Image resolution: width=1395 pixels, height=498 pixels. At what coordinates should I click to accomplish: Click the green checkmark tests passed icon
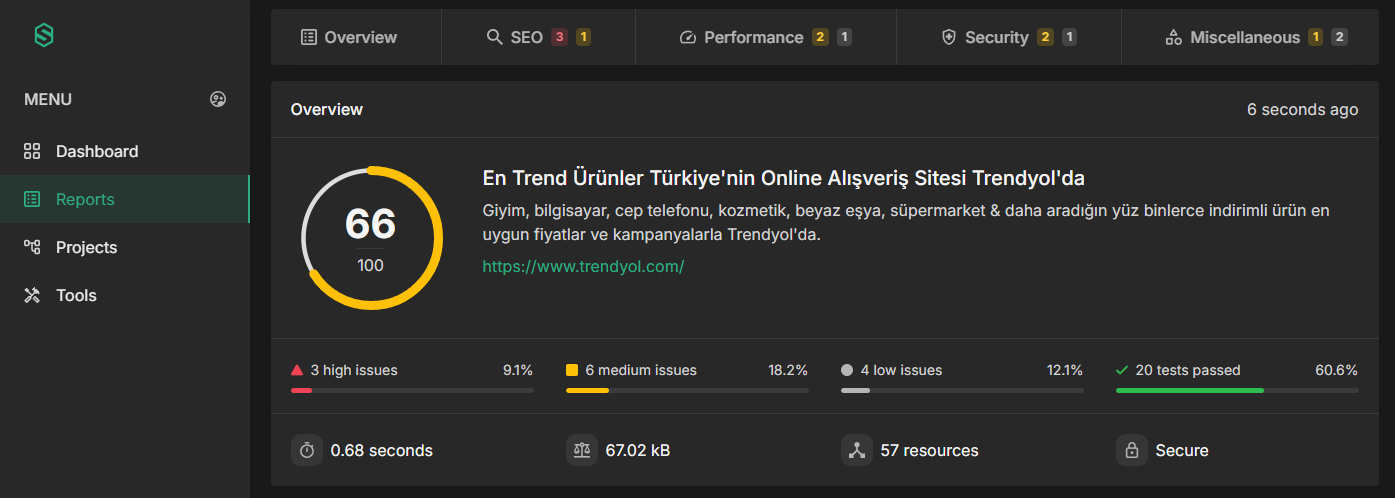[1122, 370]
